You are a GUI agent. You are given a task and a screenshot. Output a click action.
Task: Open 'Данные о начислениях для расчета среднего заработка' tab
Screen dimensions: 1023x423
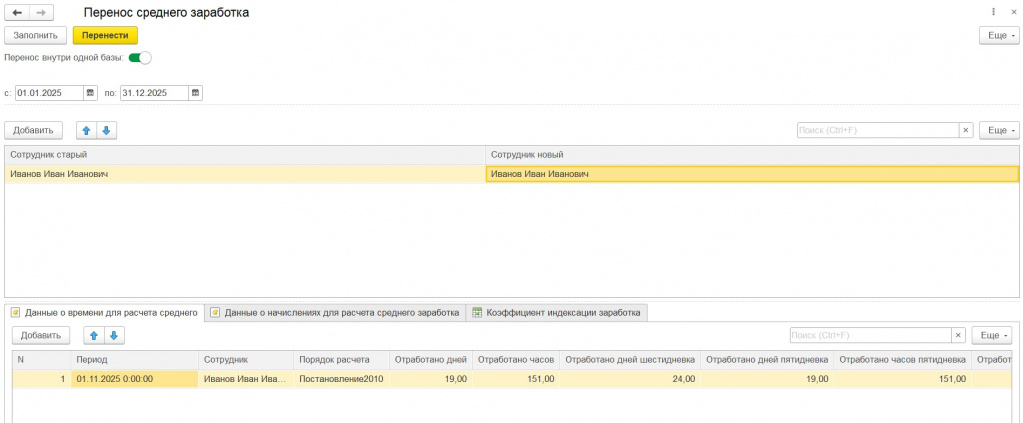(x=335, y=313)
